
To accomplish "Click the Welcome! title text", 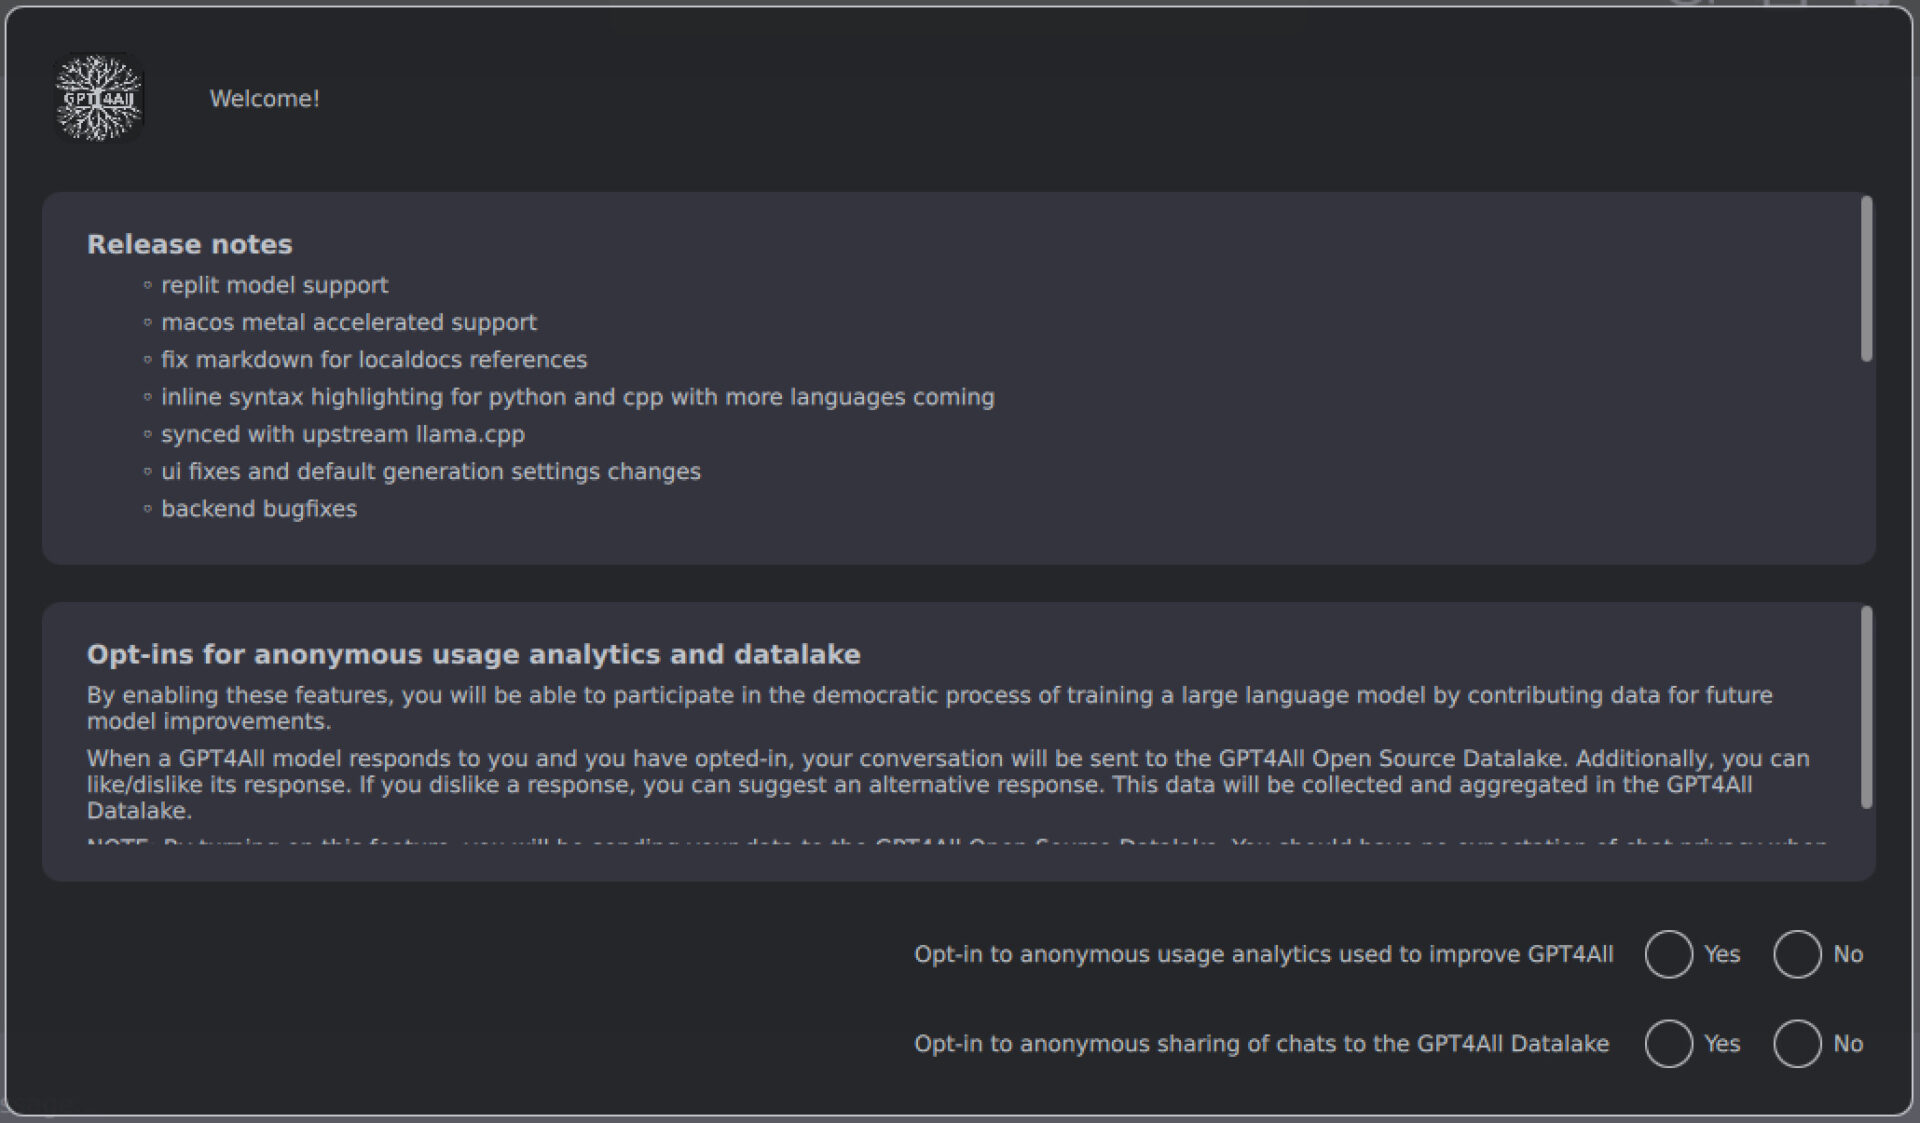I will coord(264,99).
